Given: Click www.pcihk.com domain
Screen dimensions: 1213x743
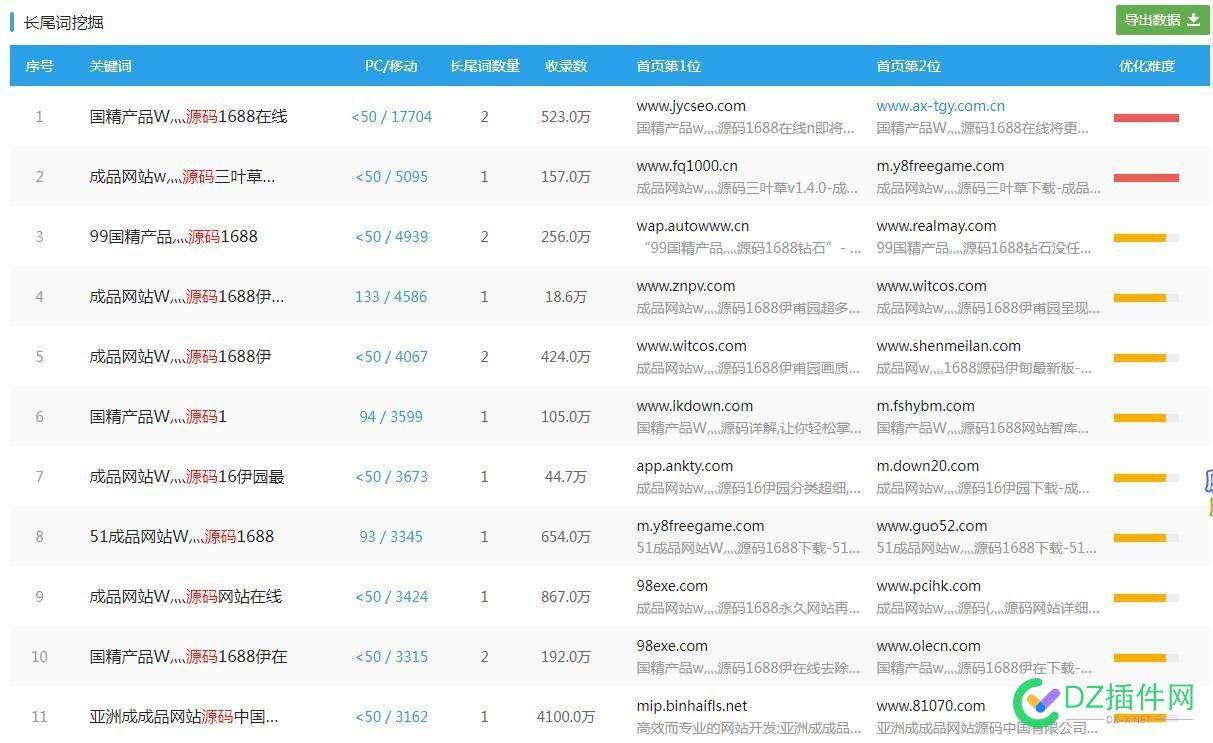Looking at the screenshot, I should (929, 586).
